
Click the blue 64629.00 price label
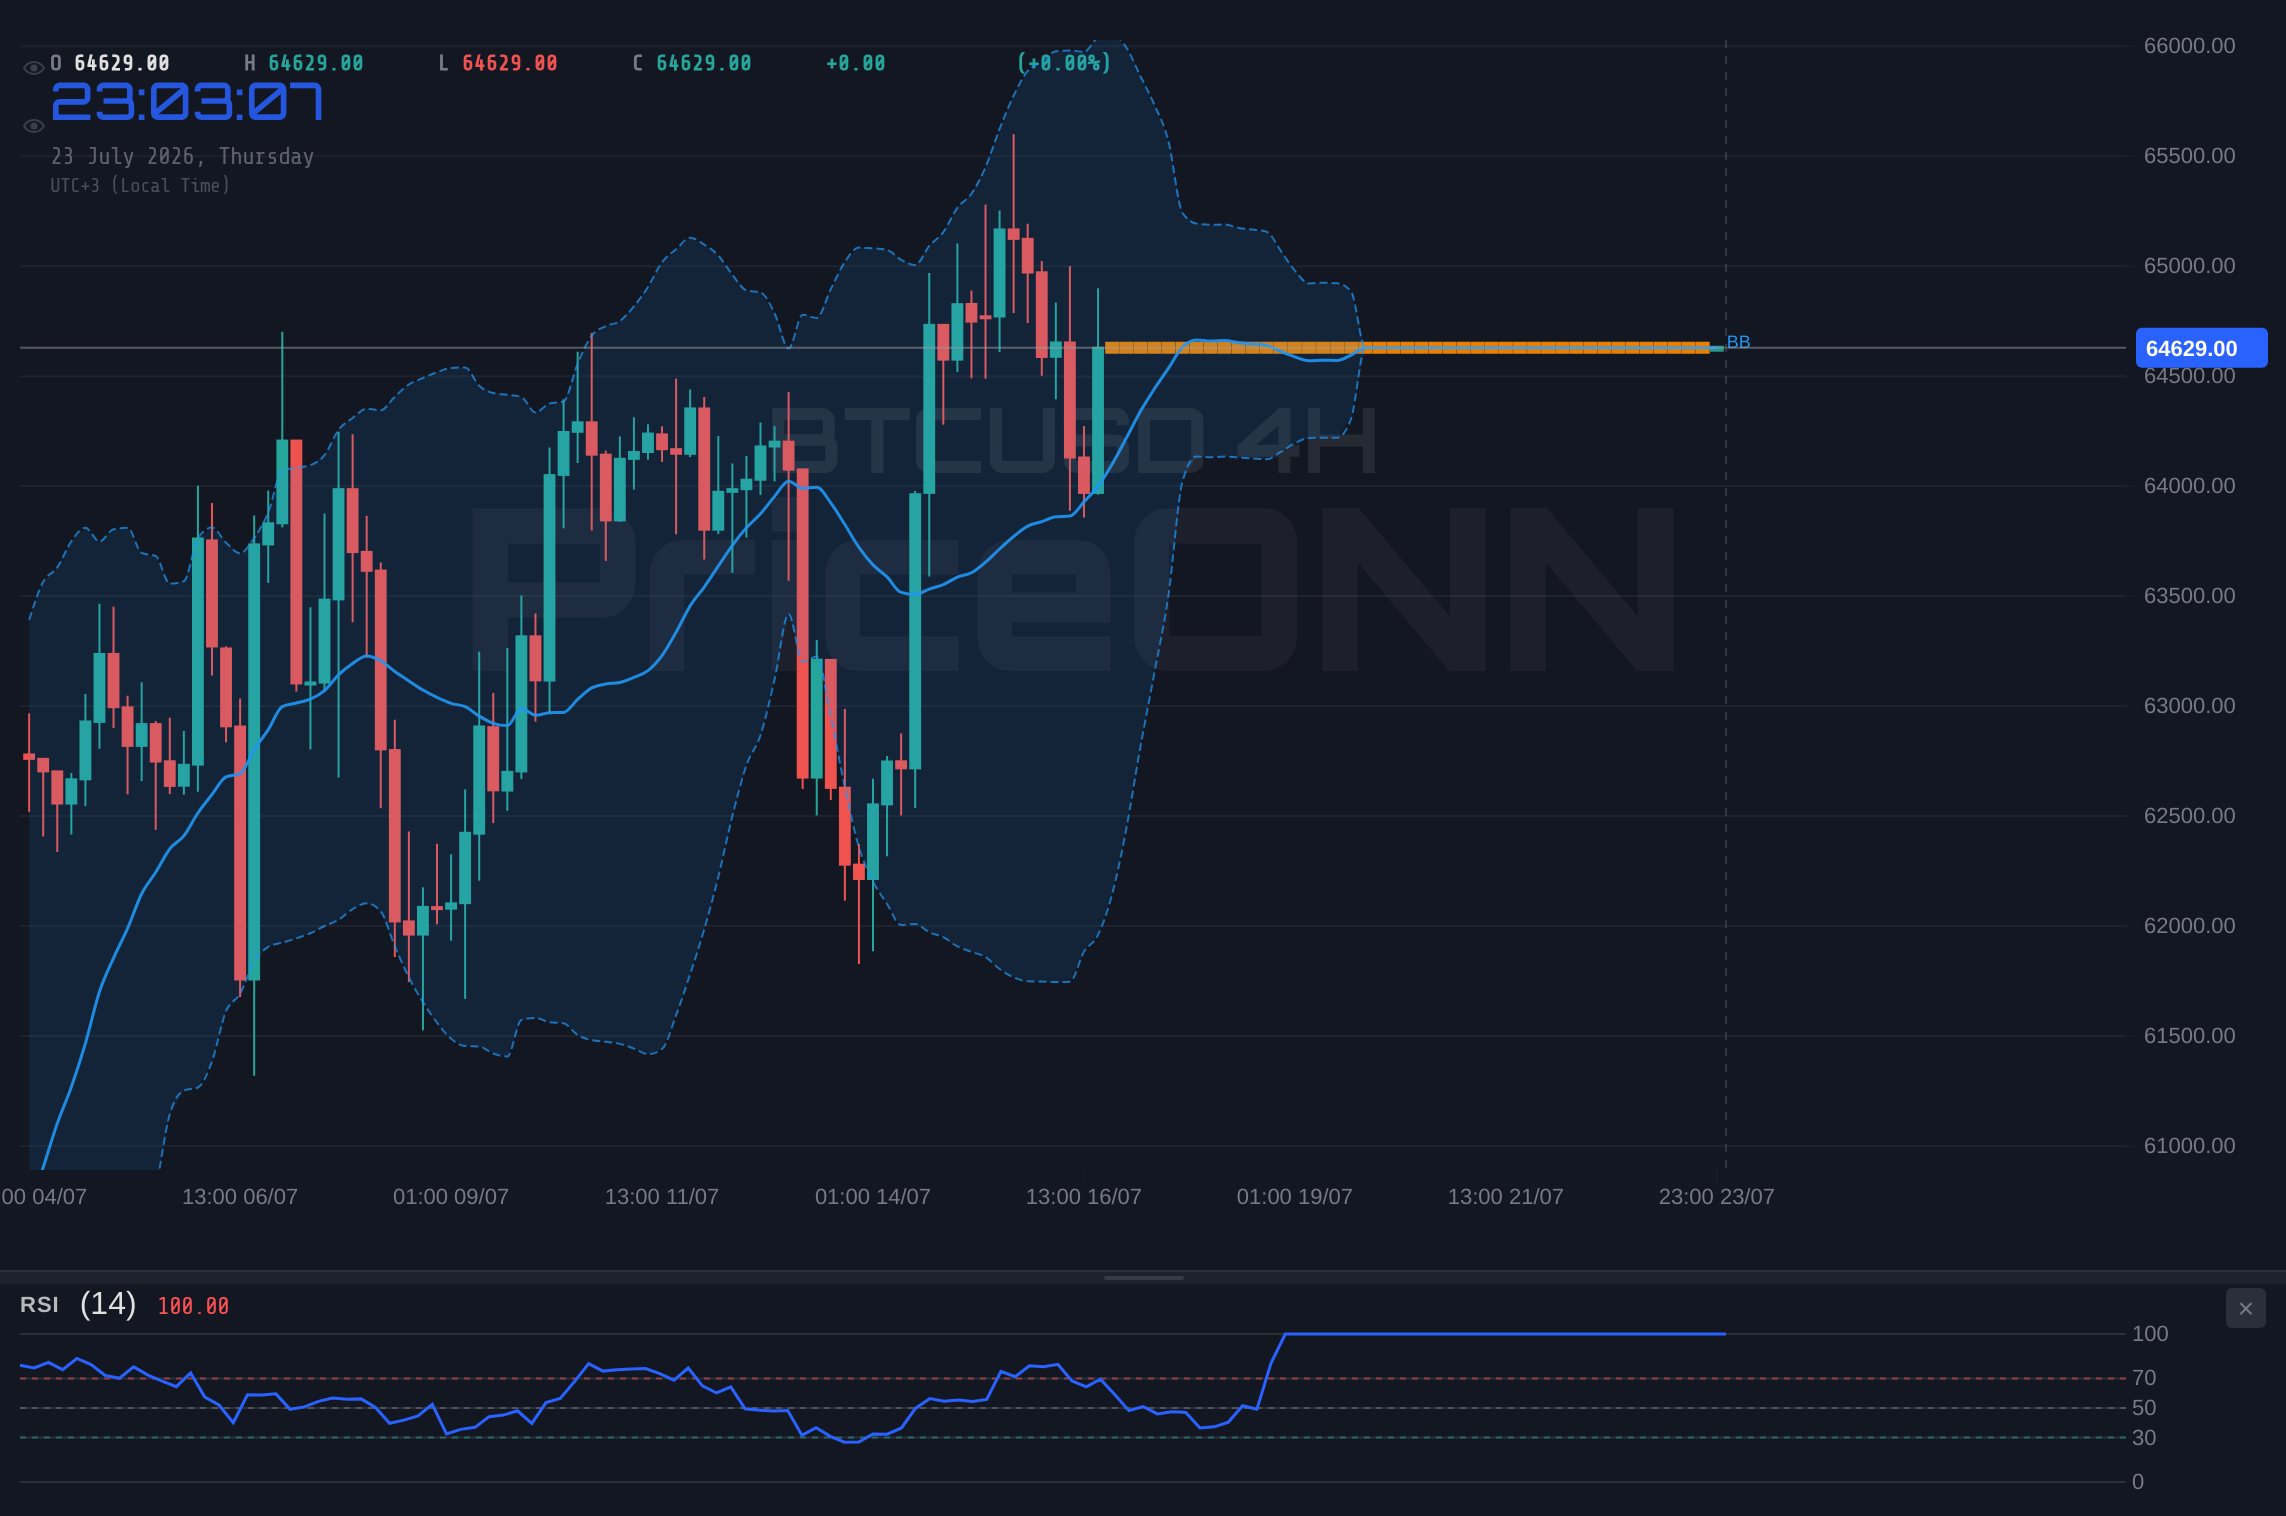pyautogui.click(x=2201, y=348)
